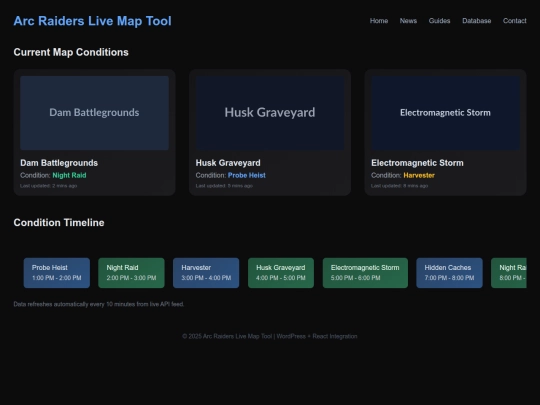Click Last updated text on Electromagnetic Storm card
Screen dimensions: 540x405
click(399, 186)
